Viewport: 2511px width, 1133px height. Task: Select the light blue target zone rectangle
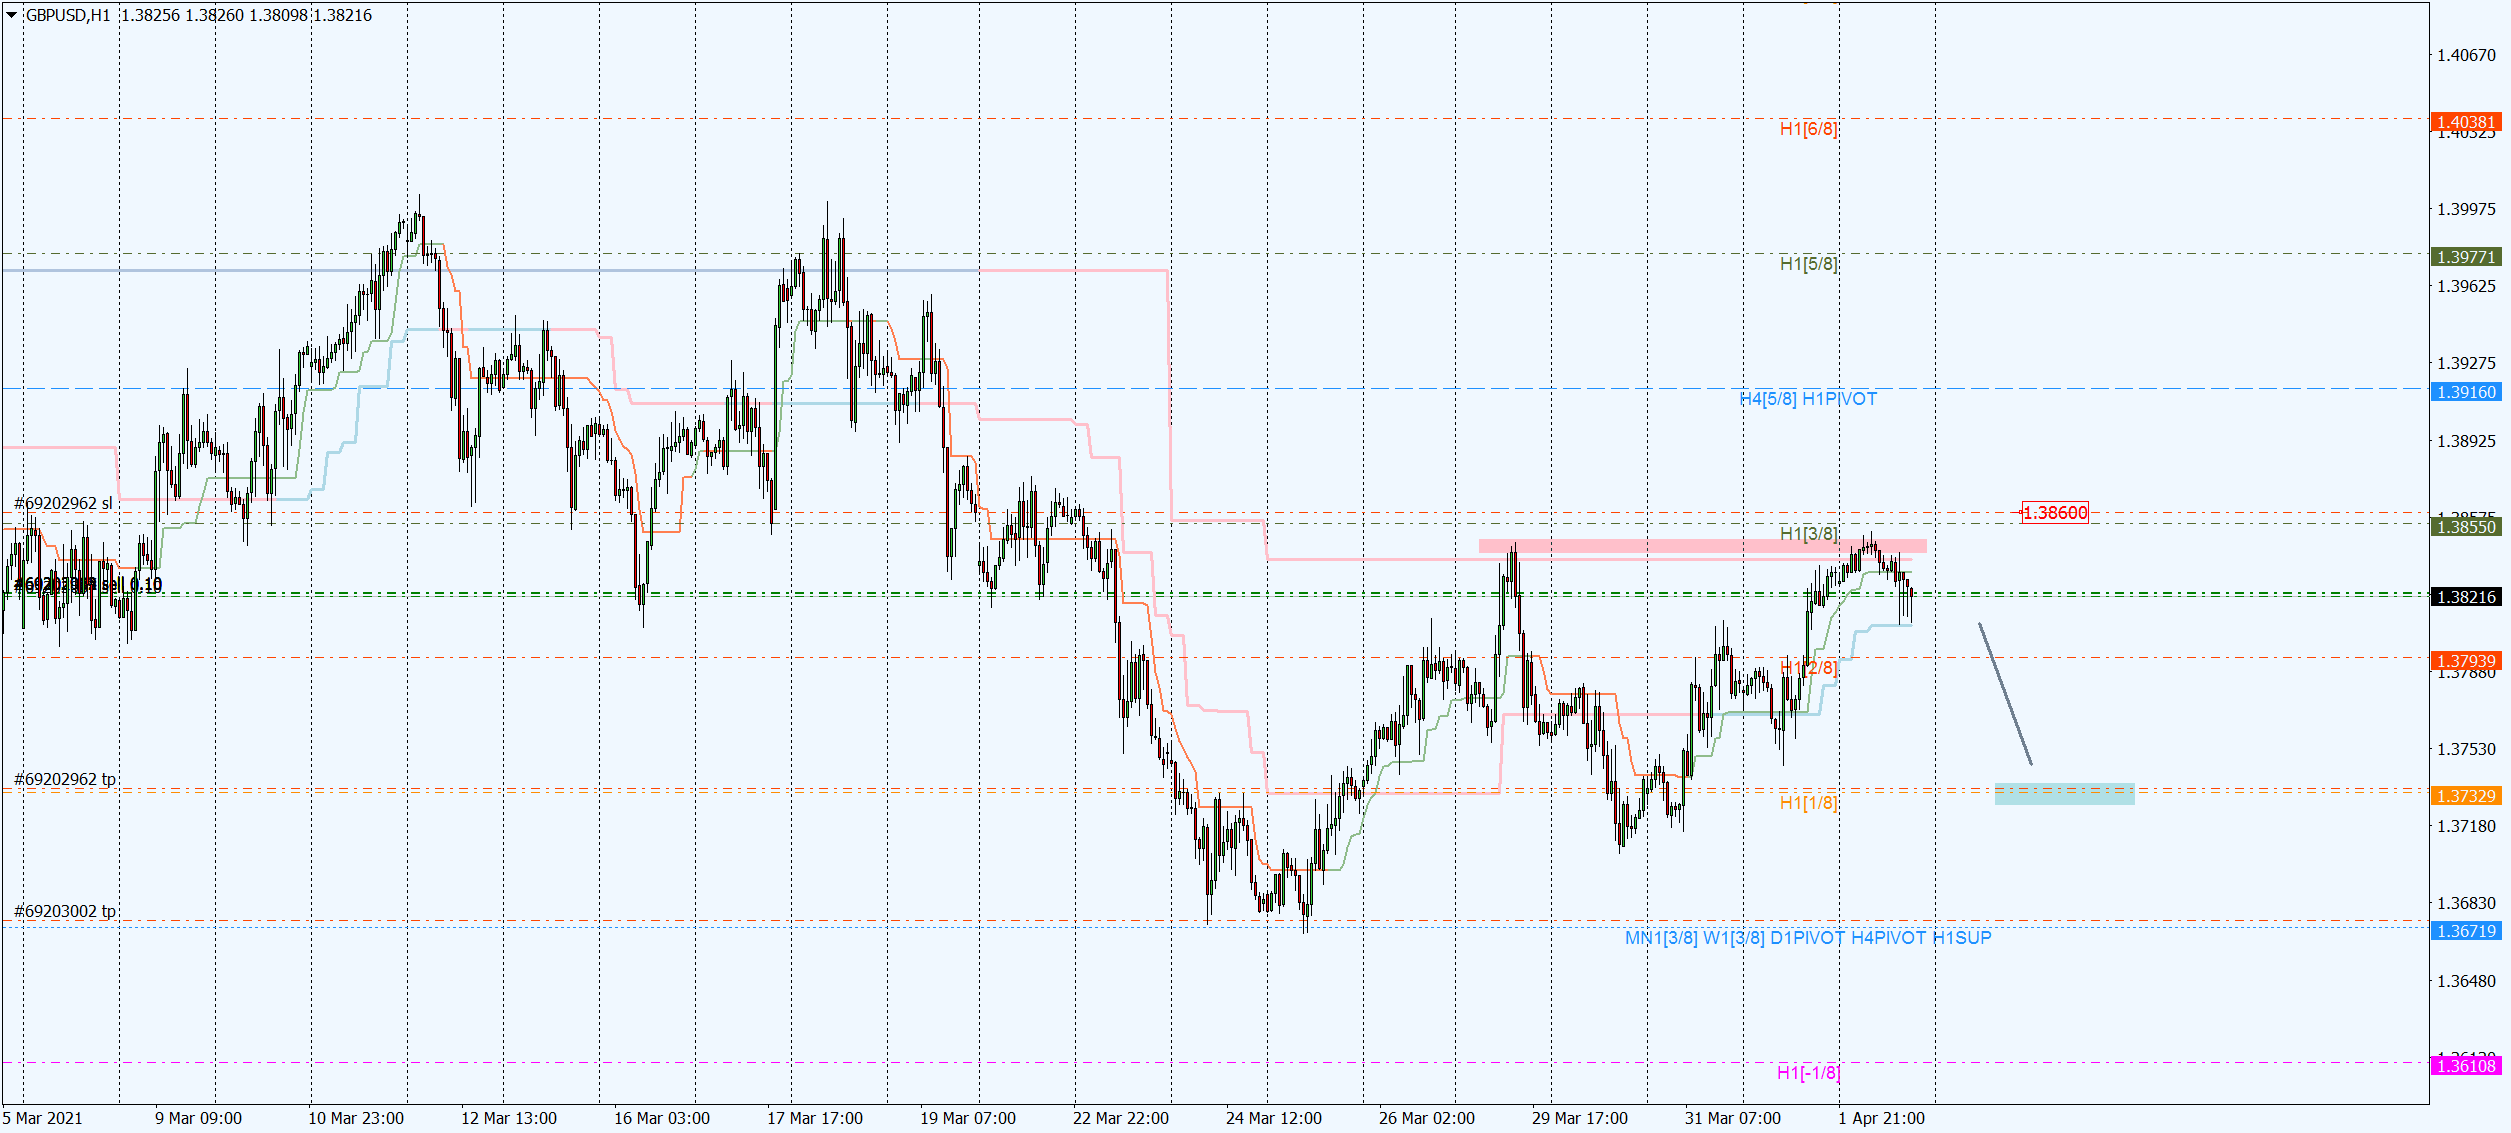pos(2064,794)
